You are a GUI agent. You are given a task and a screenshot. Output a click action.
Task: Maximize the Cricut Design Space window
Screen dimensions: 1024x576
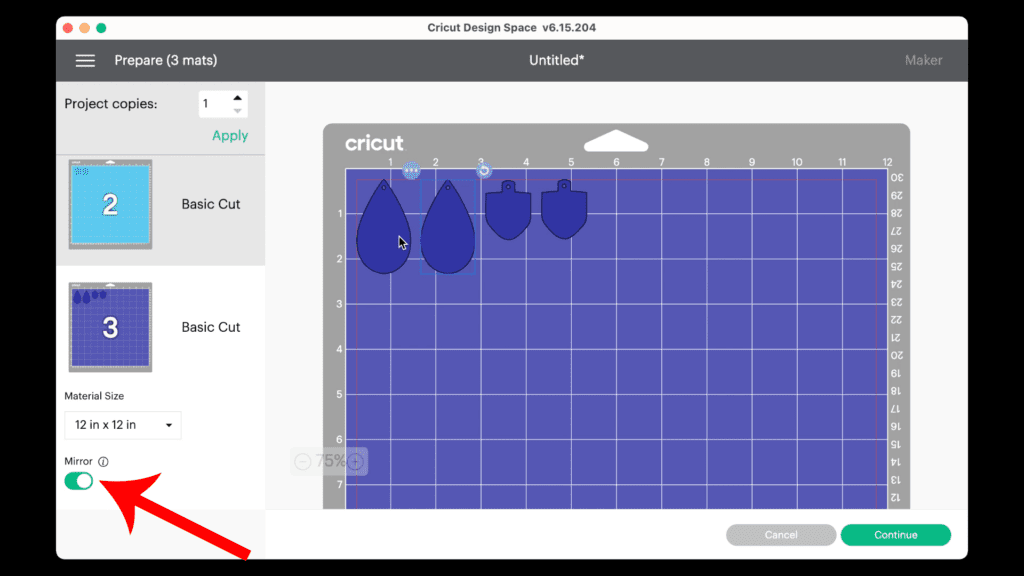coord(101,28)
